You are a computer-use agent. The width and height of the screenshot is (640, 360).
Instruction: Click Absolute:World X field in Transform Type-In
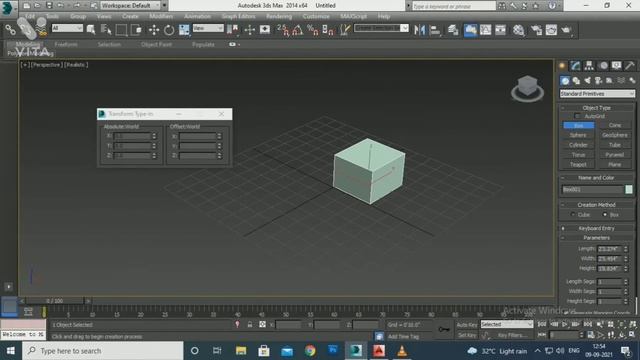(132, 136)
